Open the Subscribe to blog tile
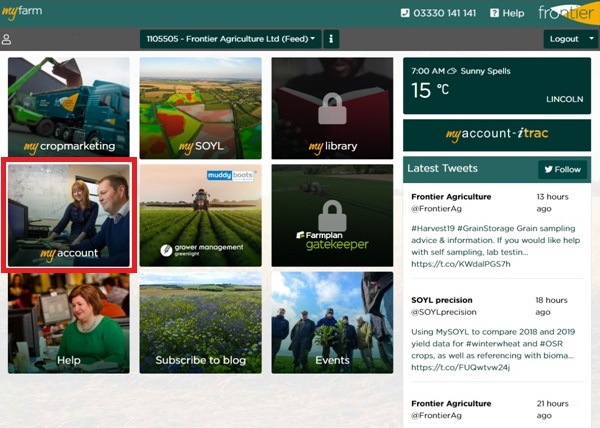This screenshot has width=600, height=428. (201, 323)
